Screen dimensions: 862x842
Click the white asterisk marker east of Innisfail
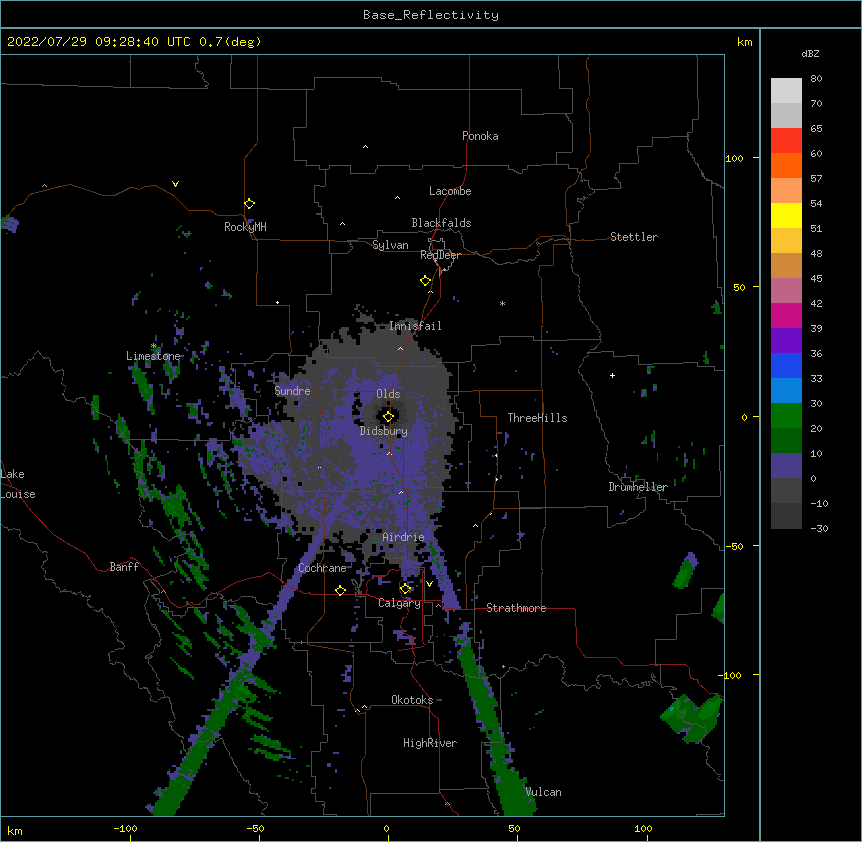click(x=502, y=303)
